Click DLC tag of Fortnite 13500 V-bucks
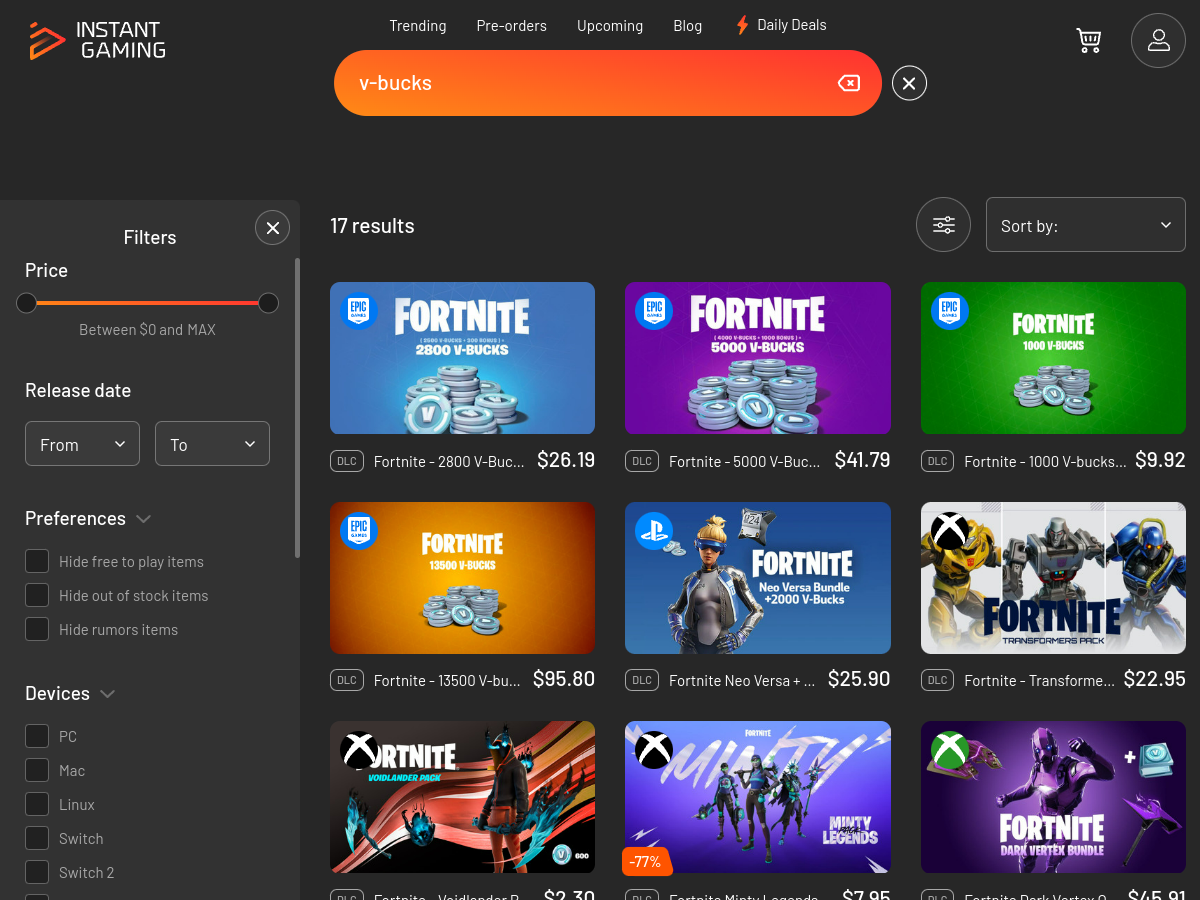 pos(347,680)
